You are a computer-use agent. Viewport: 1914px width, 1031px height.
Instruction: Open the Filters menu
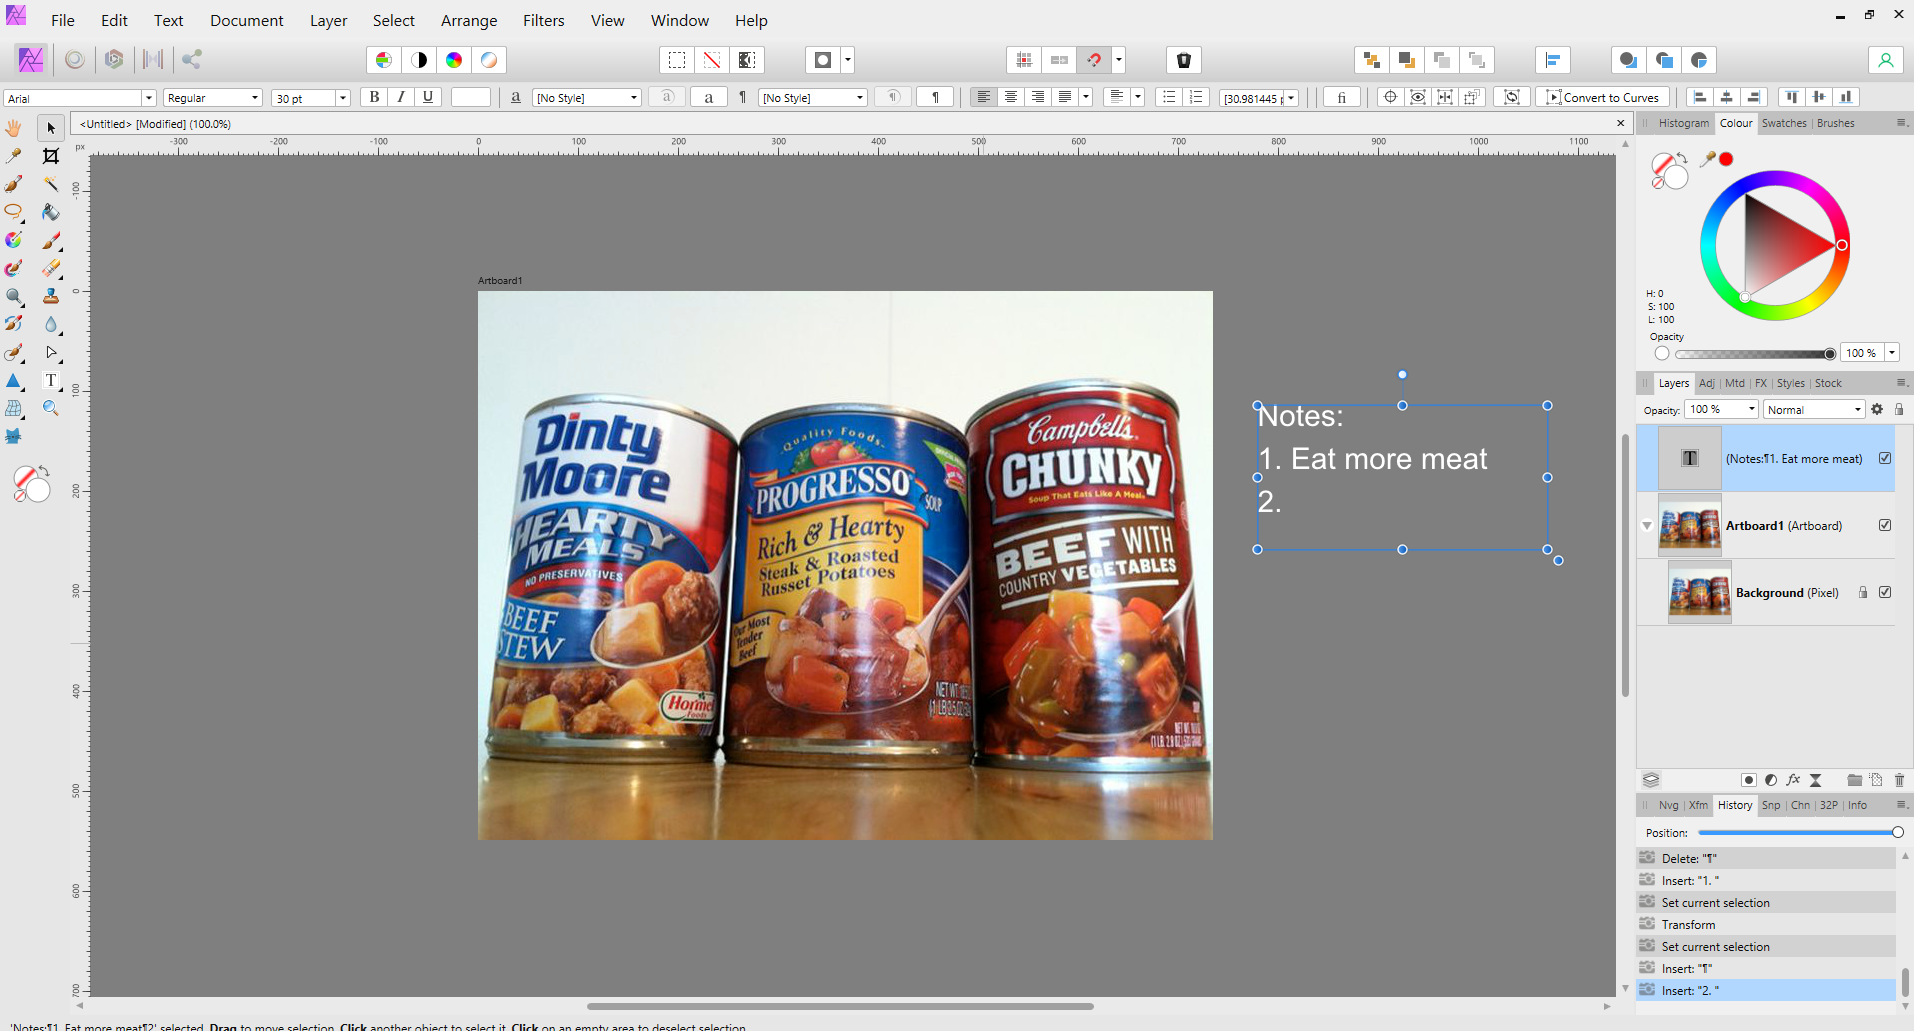tap(543, 20)
